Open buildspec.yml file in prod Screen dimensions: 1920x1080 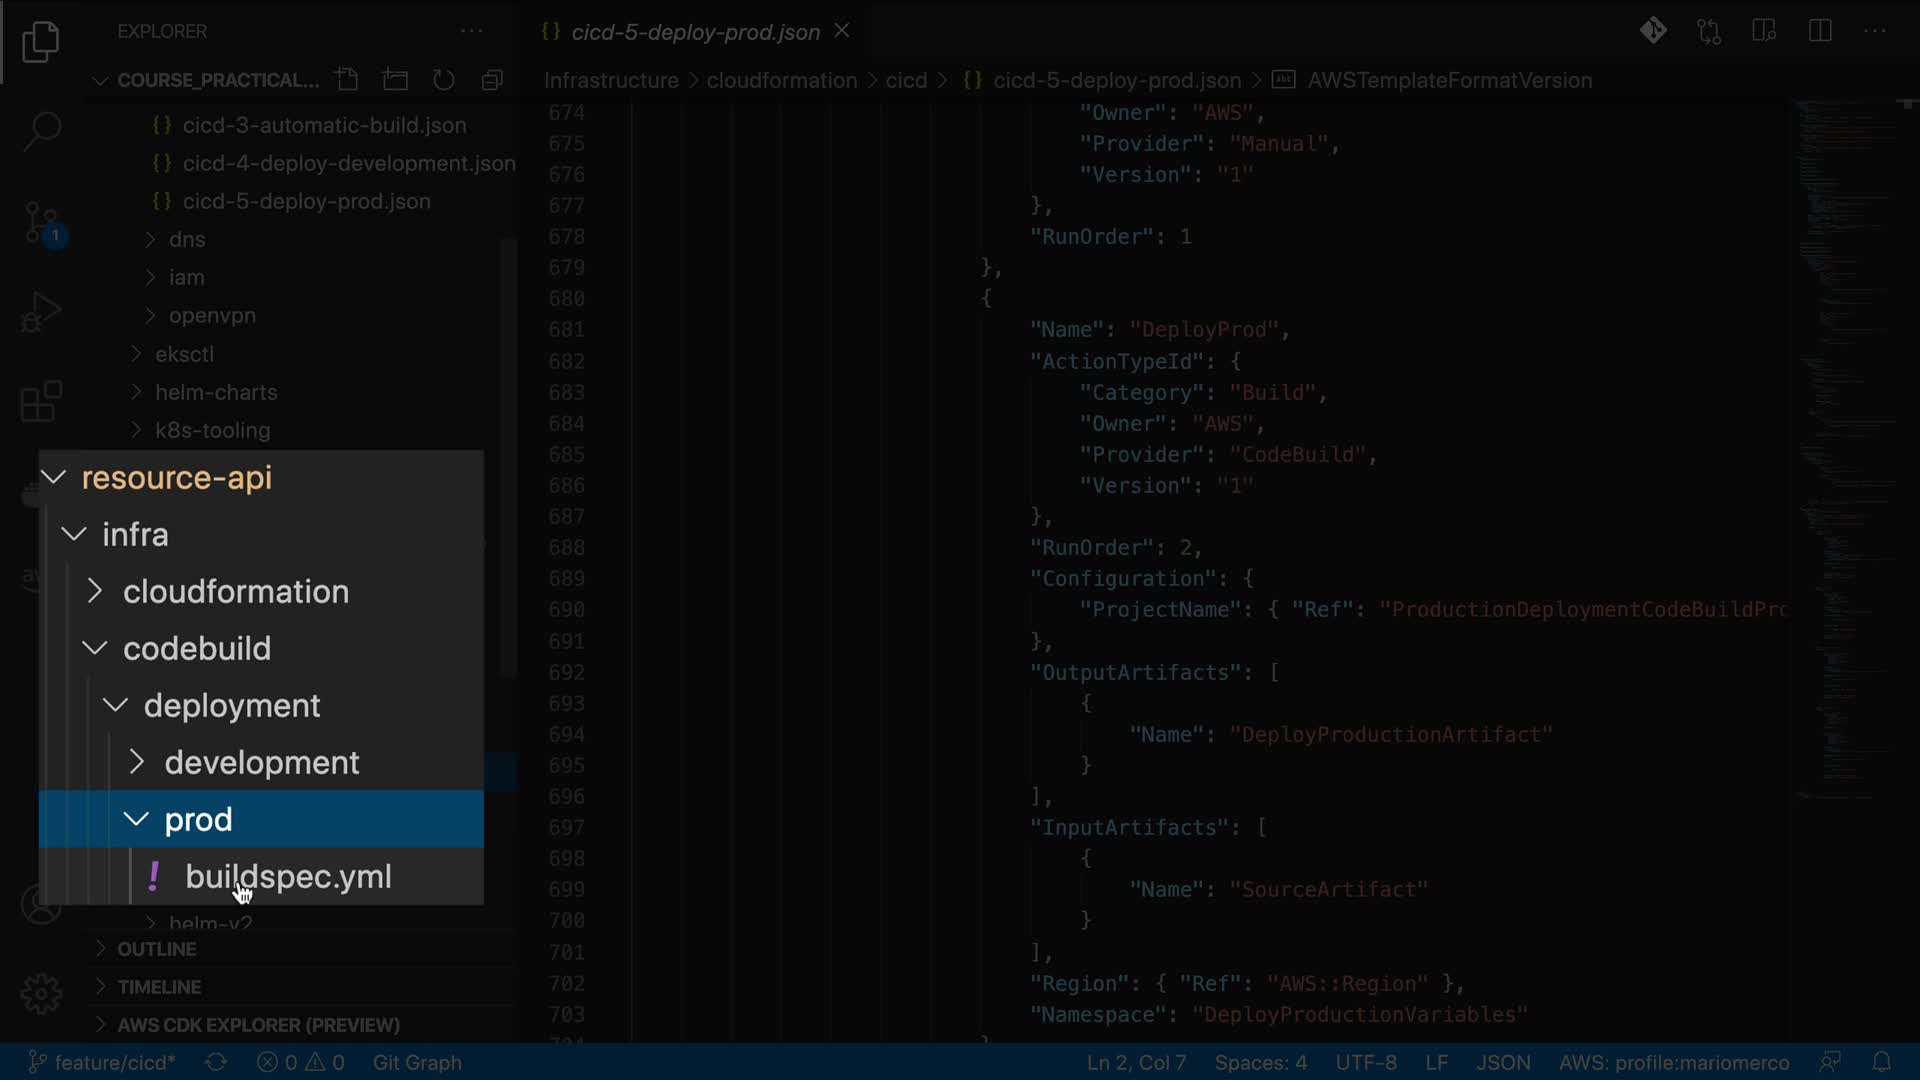[x=288, y=877]
